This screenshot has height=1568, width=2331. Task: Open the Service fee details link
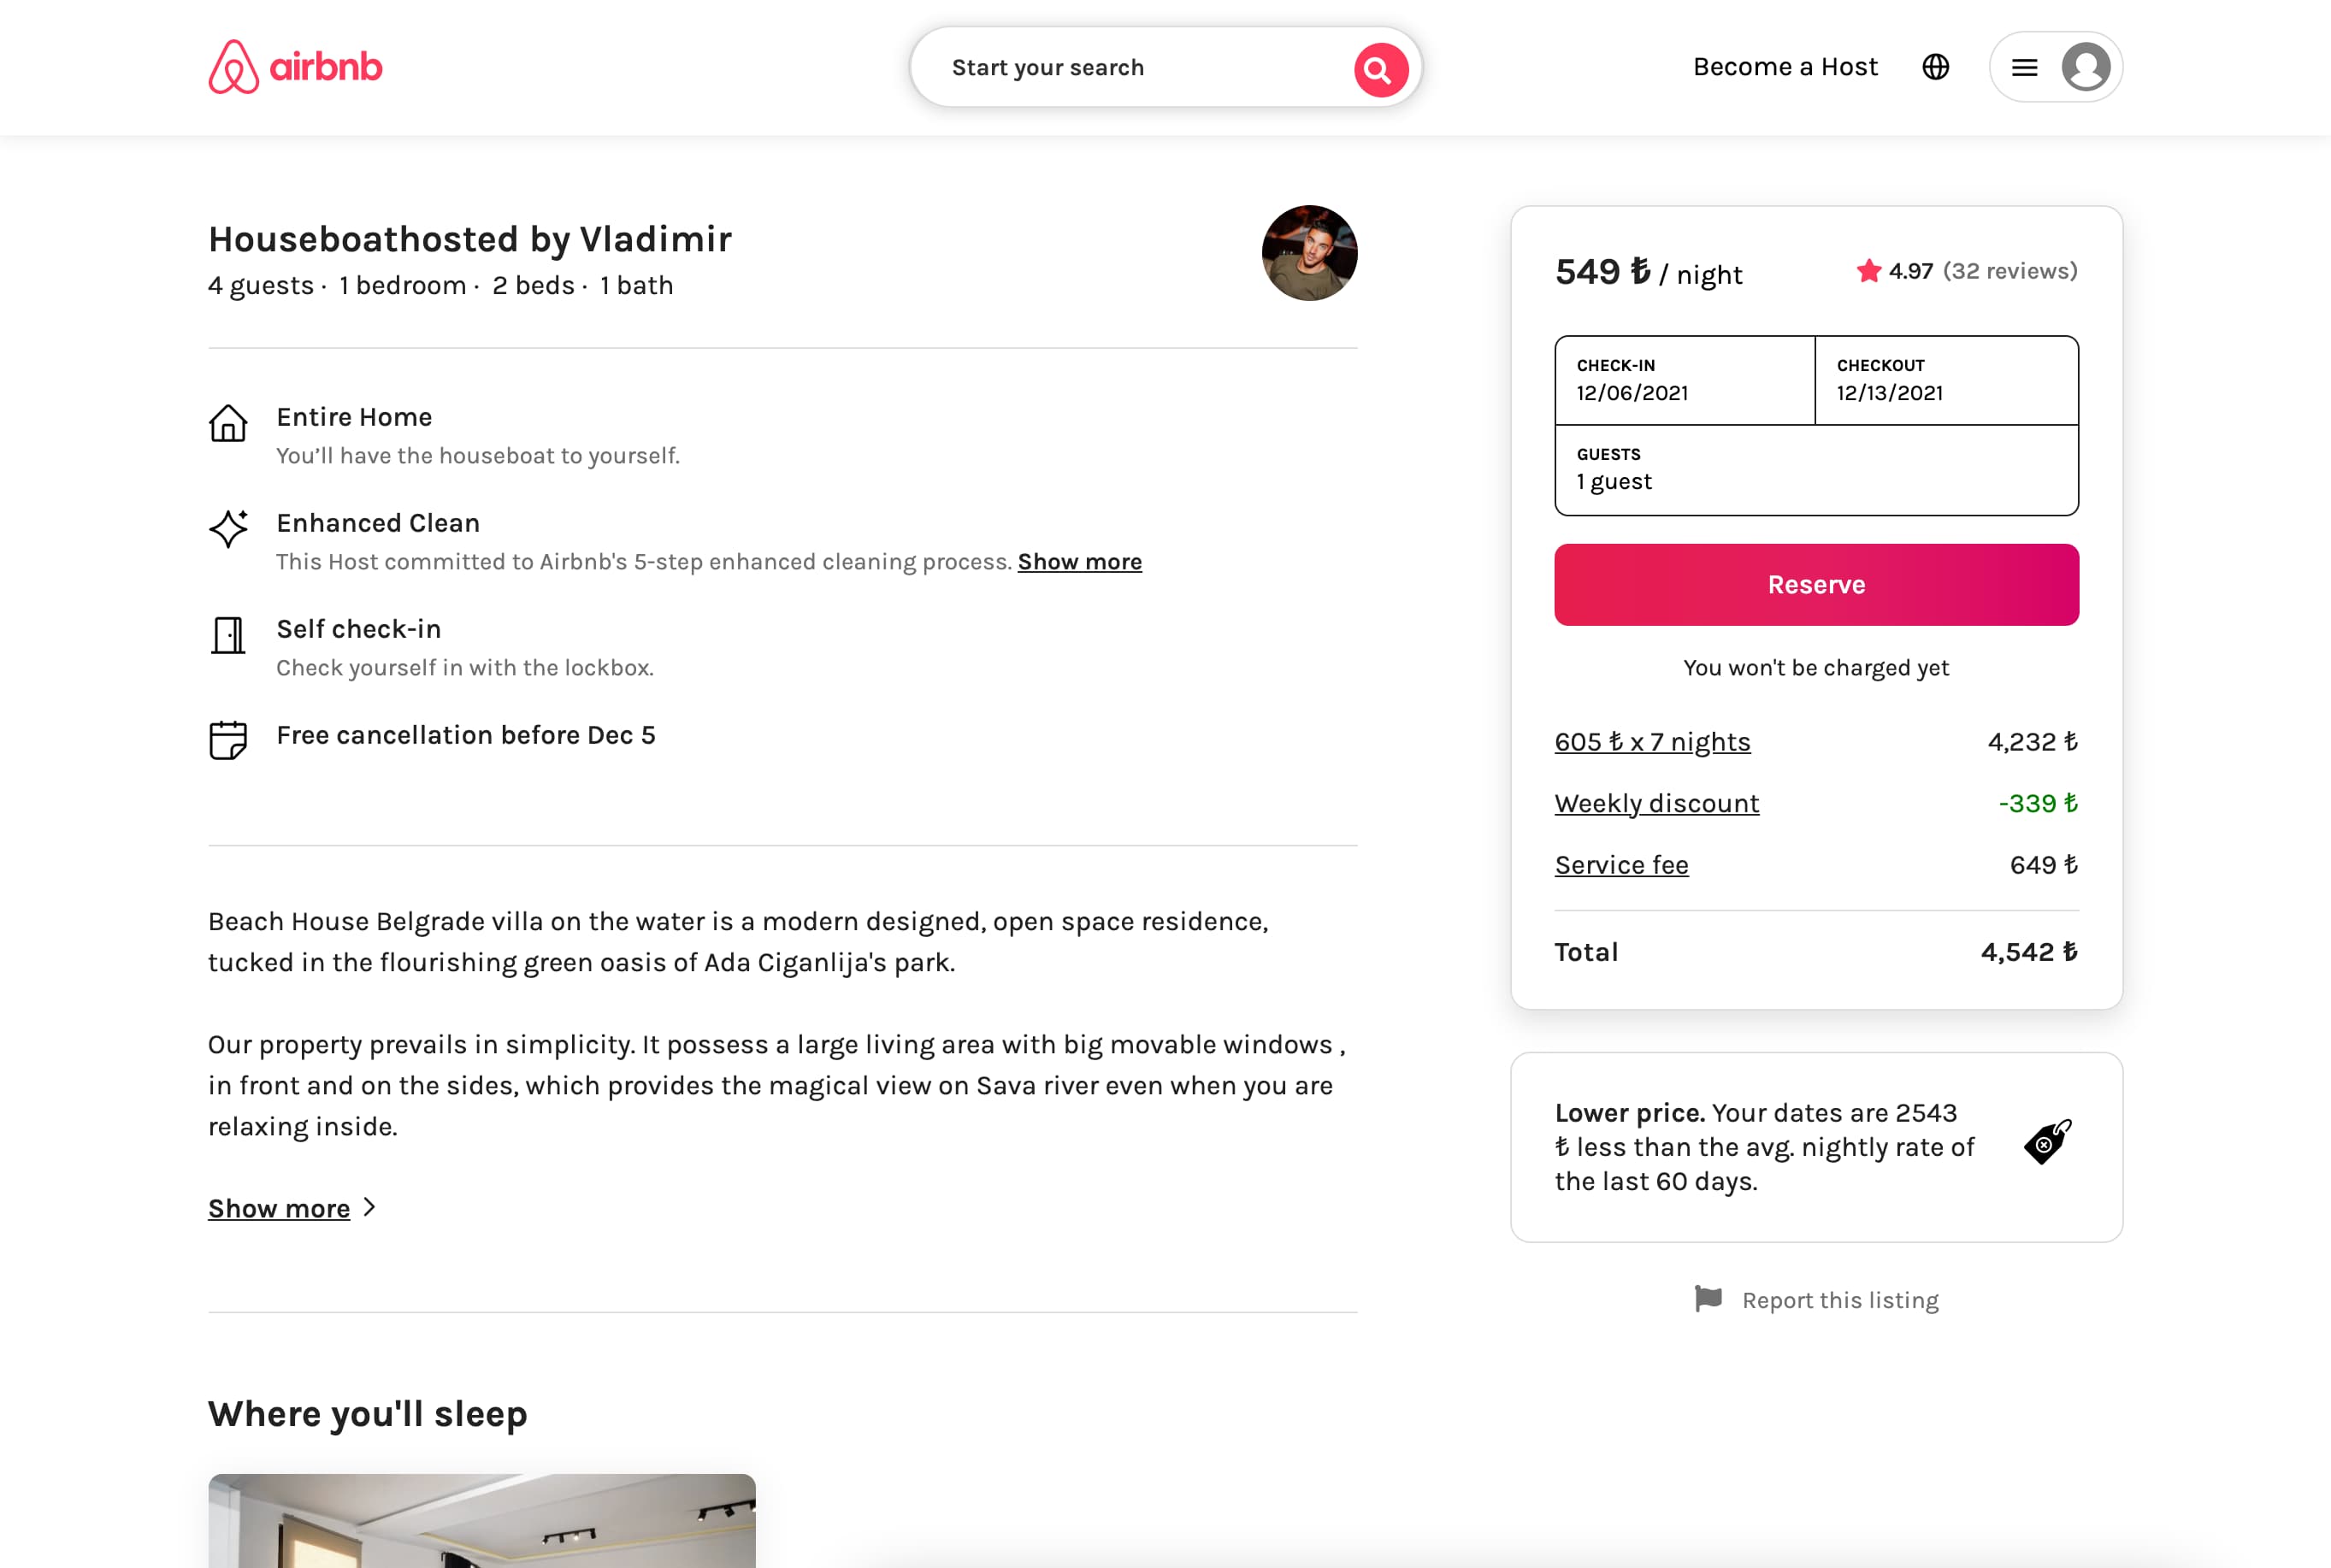[1621, 864]
